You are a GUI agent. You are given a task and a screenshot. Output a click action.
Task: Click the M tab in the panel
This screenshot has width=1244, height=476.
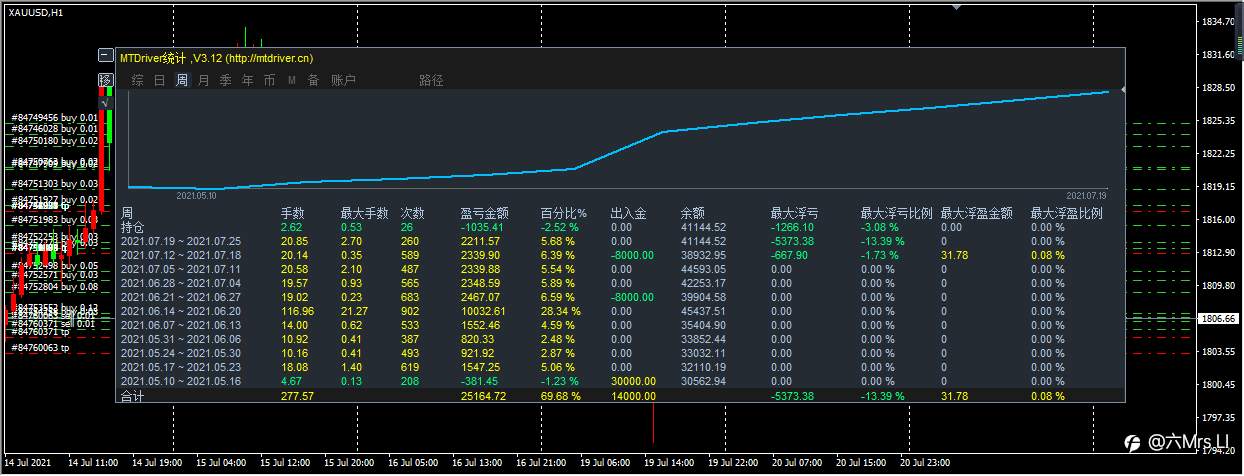(292, 80)
